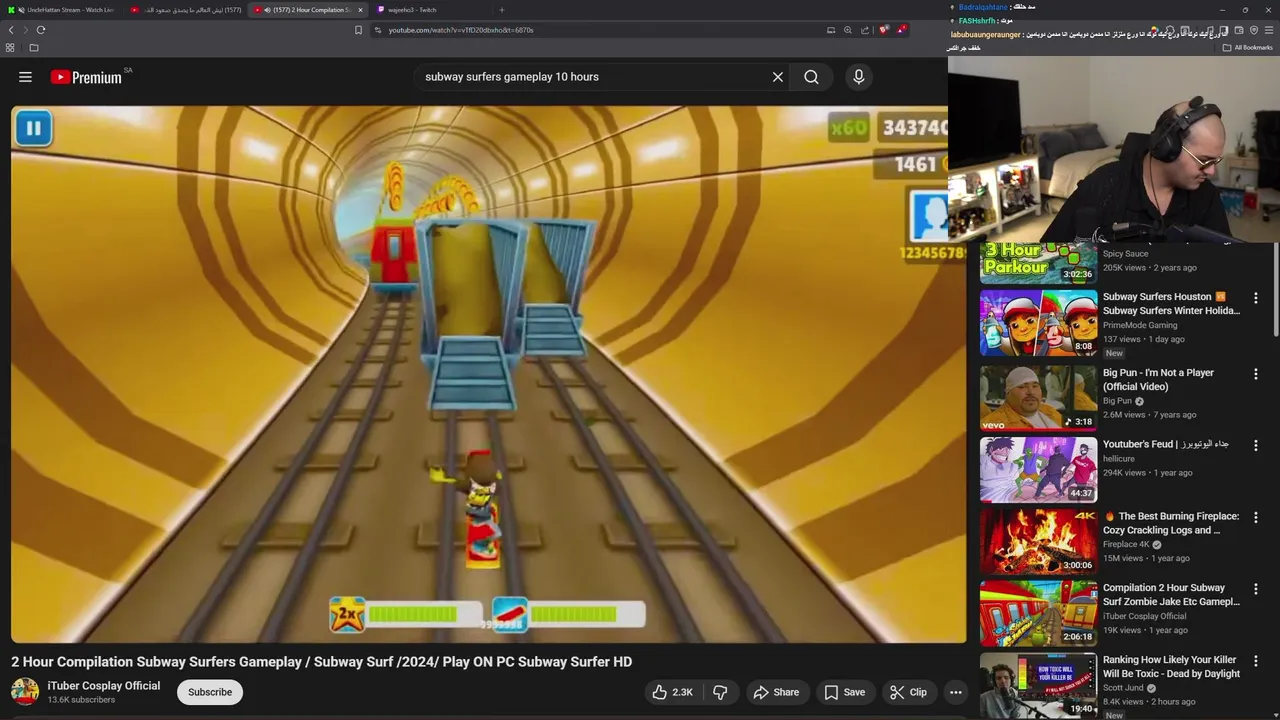1280x720 pixels.
Task: Open options for Subway Surfers Houston video
Action: pos(1255,298)
